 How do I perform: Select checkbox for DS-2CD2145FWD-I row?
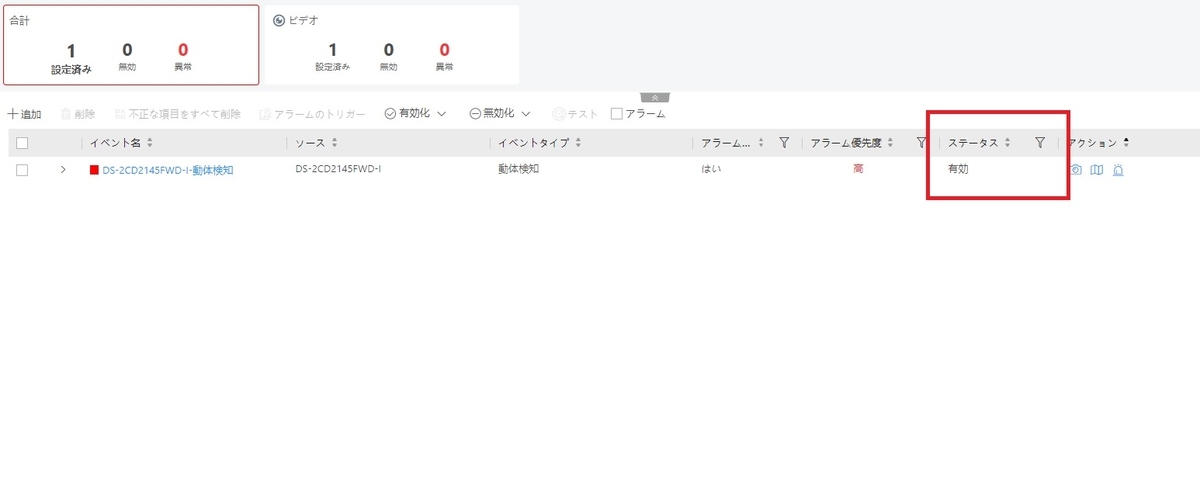point(22,170)
